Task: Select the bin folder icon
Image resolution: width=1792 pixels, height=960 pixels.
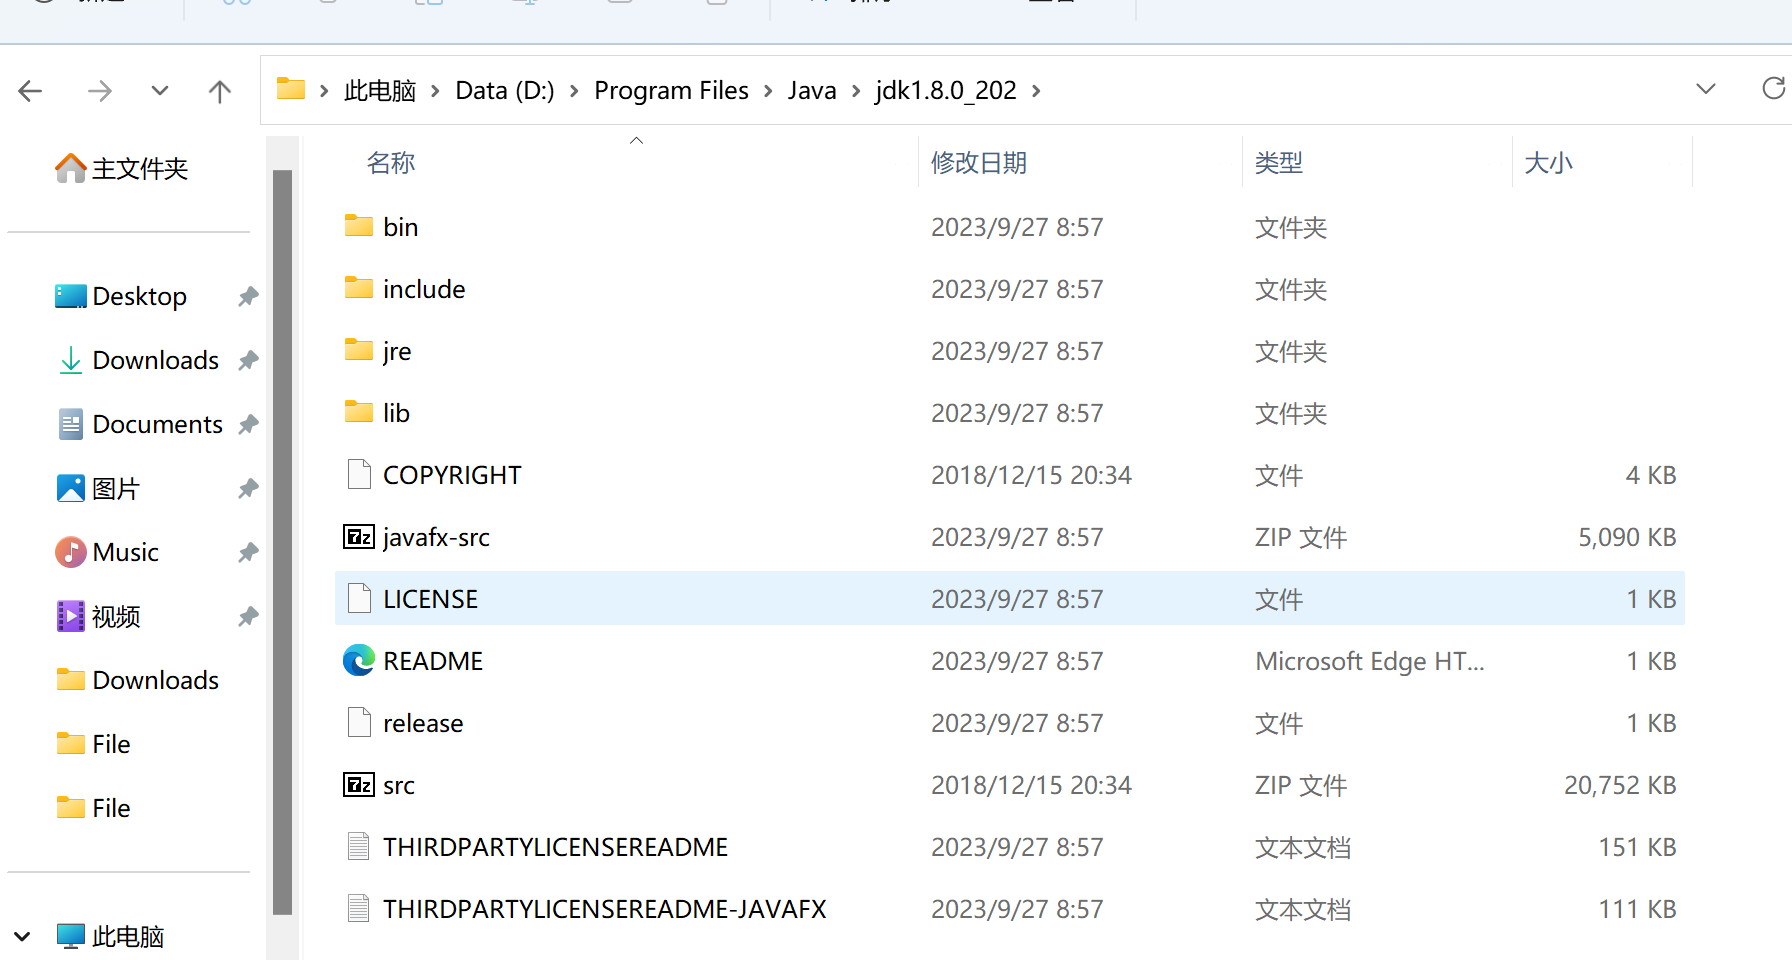Action: click(x=359, y=227)
